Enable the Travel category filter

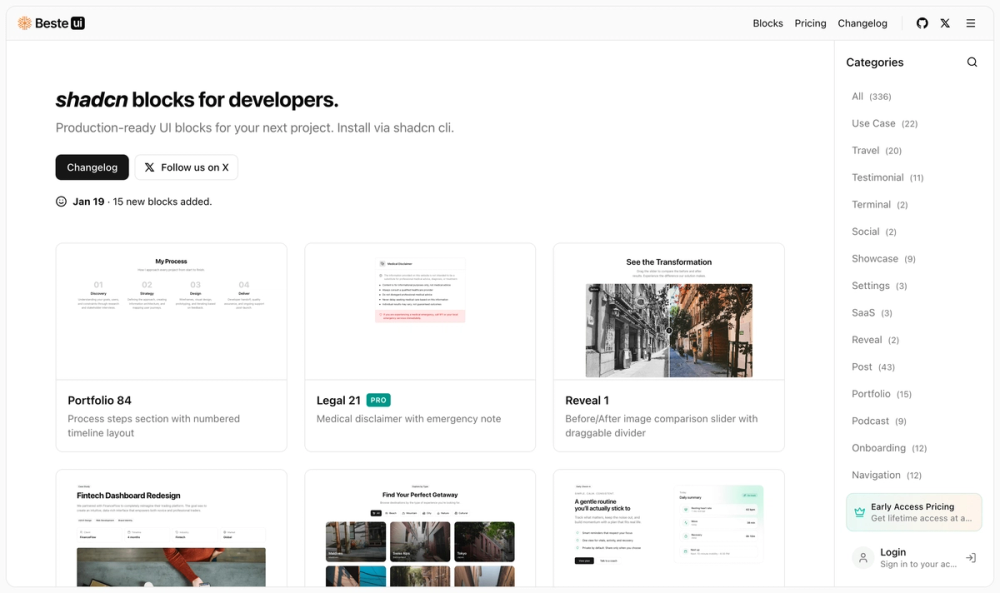pyautogui.click(x=865, y=150)
